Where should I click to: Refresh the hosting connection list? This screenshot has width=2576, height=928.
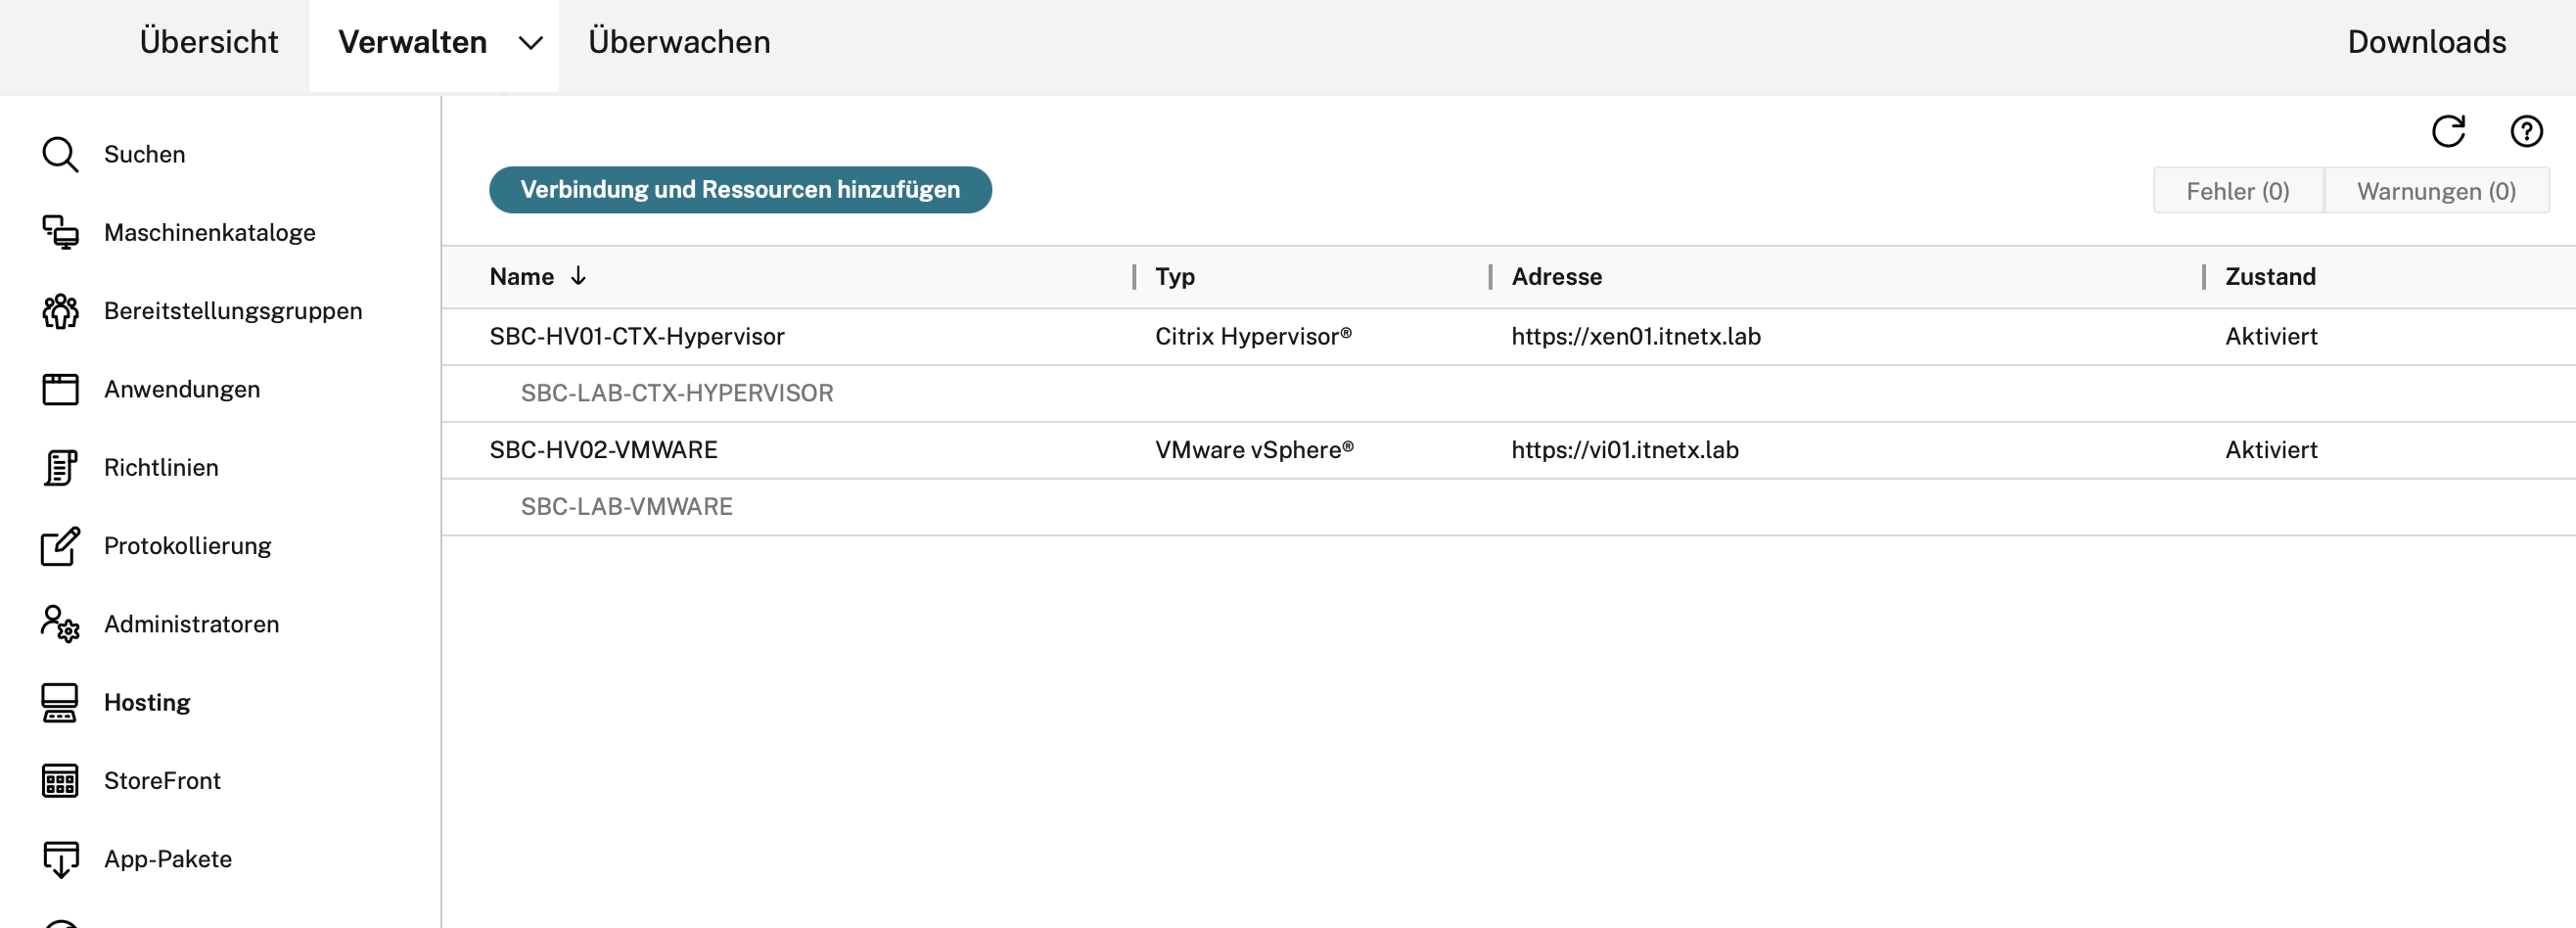(x=2448, y=131)
